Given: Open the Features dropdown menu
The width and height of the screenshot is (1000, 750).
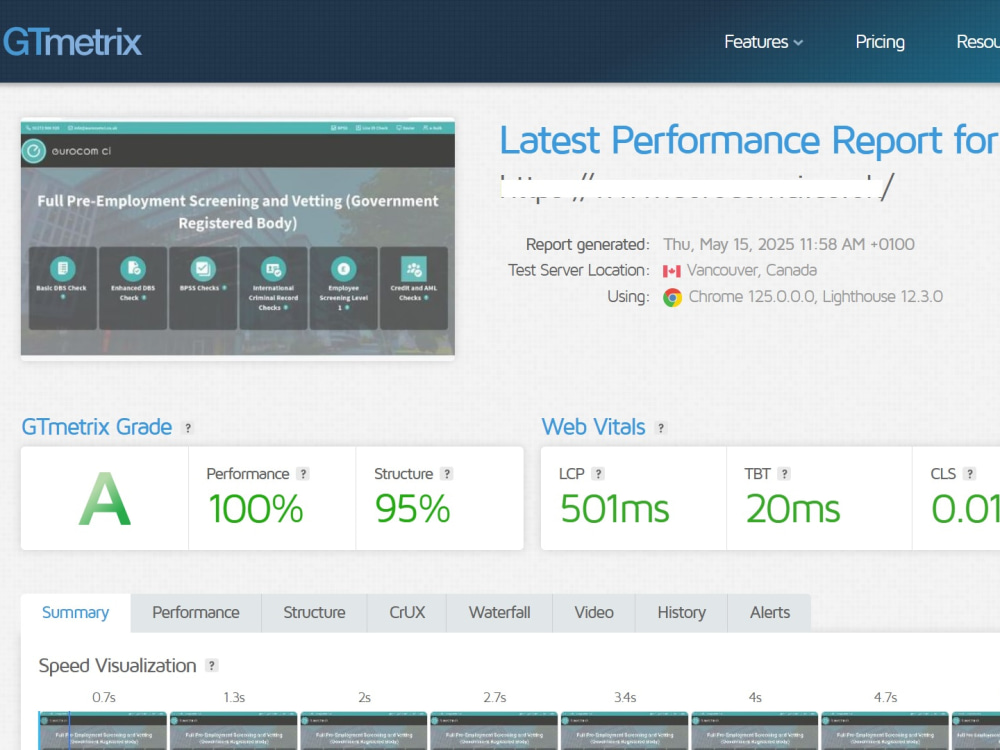Looking at the screenshot, I should [x=763, y=42].
